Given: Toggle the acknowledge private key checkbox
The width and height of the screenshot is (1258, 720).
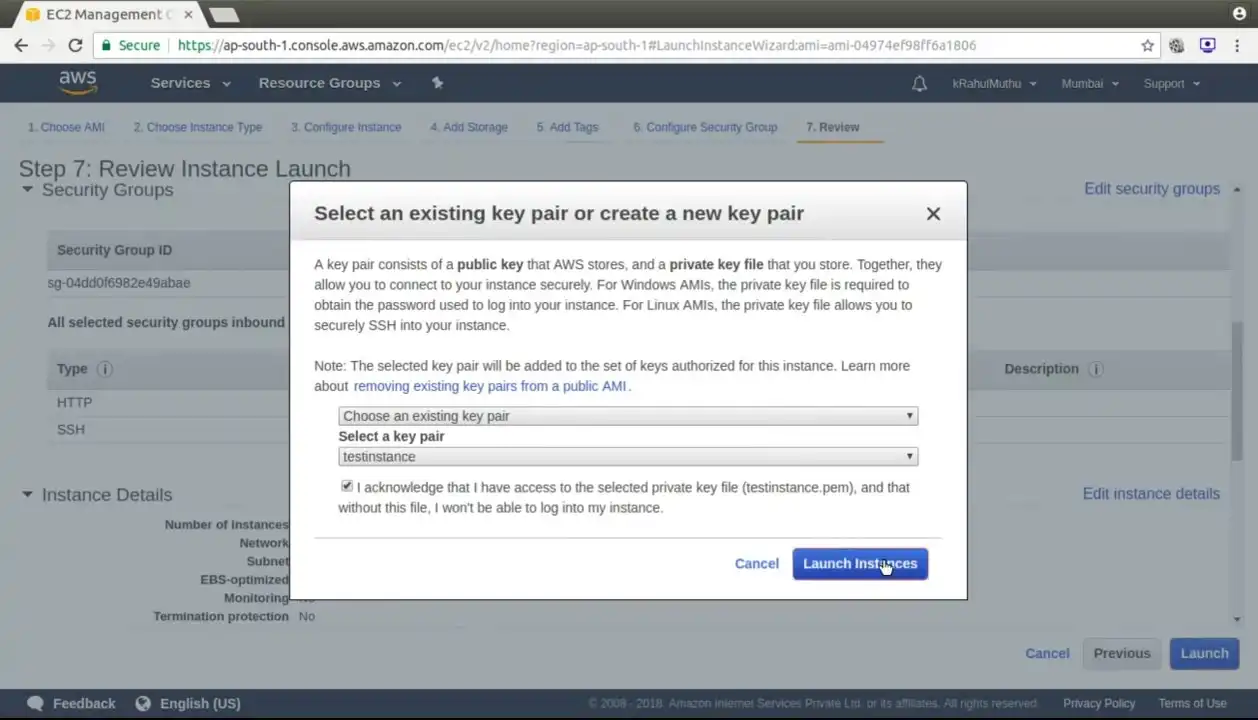Looking at the screenshot, I should coord(347,486).
